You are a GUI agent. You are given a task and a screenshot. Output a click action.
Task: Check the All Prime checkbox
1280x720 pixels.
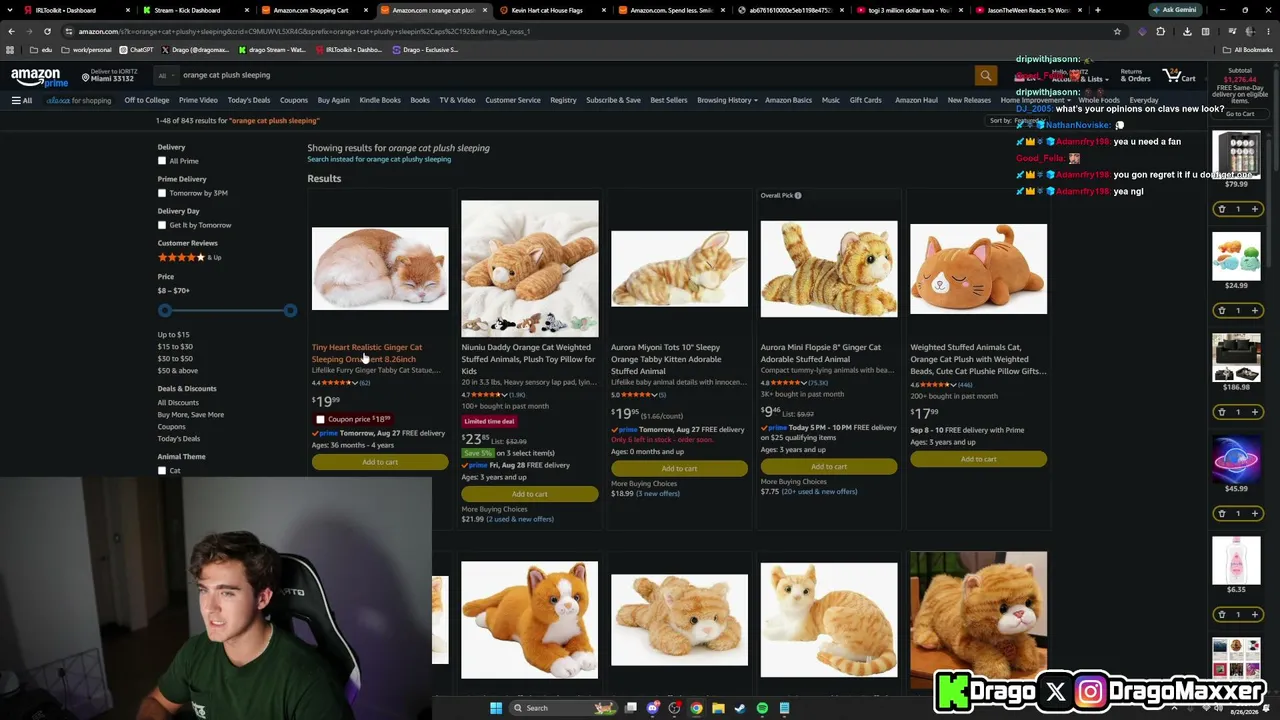tap(162, 161)
